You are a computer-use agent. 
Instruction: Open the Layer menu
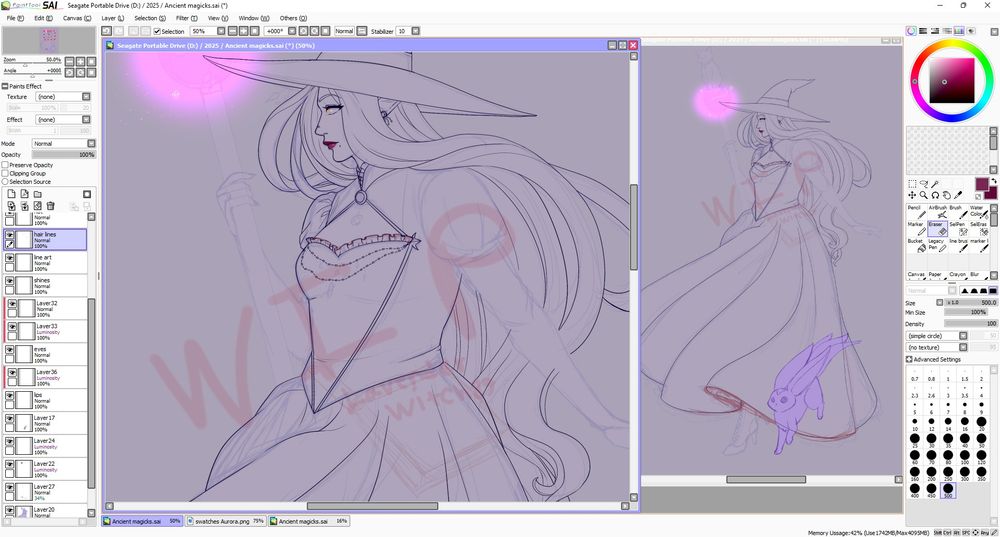click(112, 18)
